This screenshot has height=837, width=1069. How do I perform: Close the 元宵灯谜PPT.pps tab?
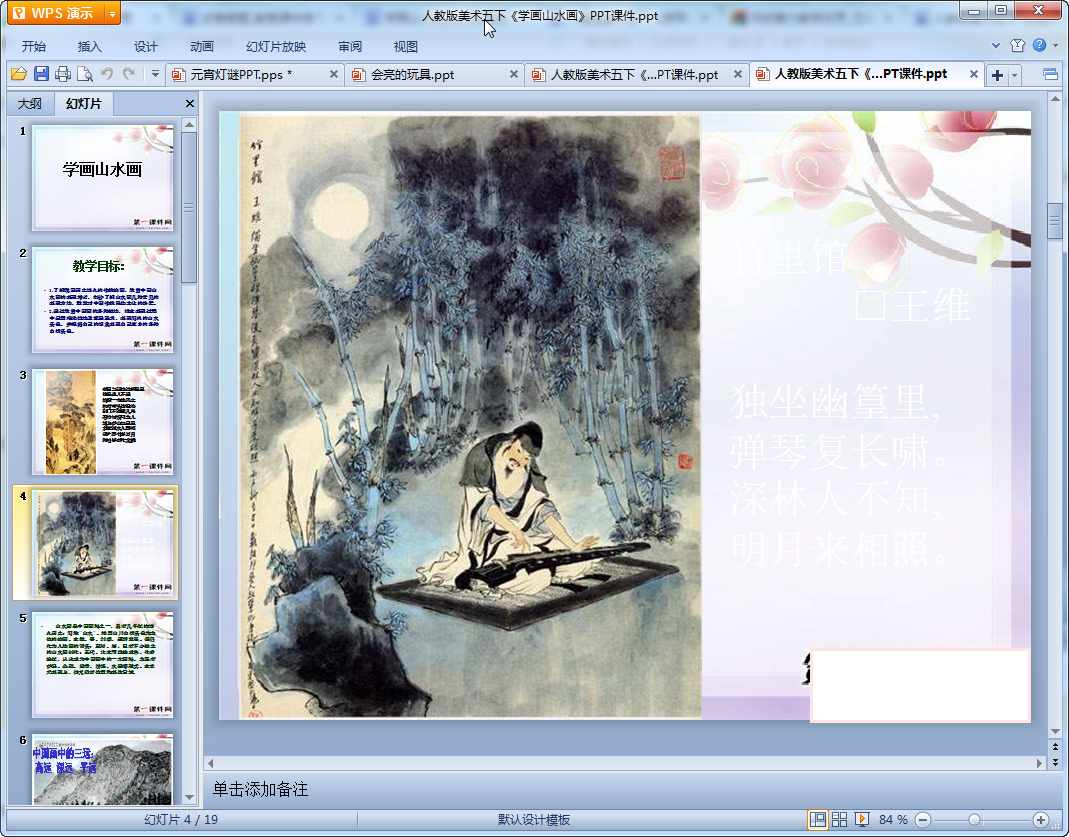tap(333, 74)
